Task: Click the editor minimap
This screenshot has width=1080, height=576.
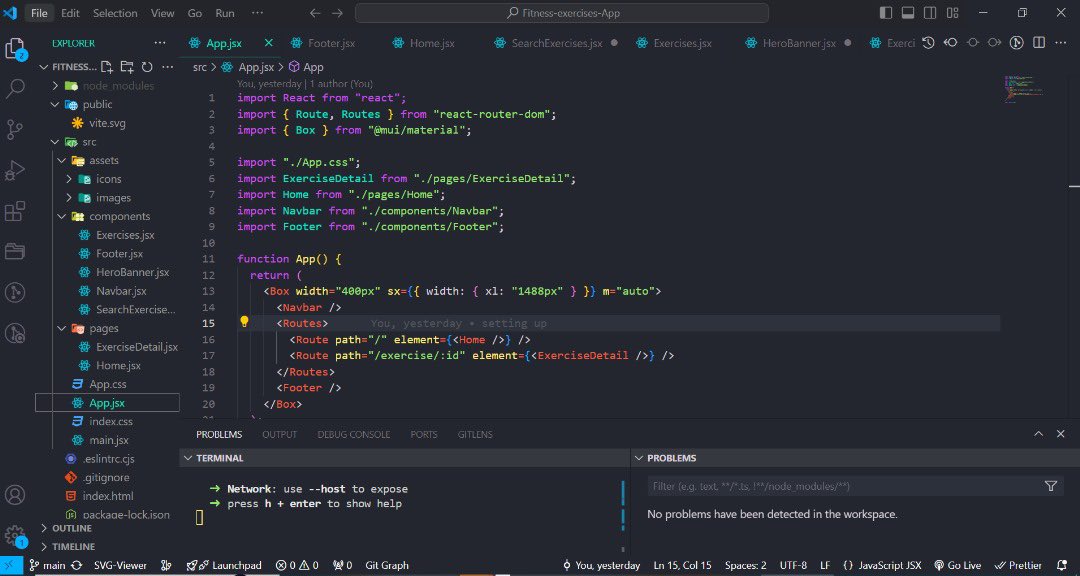Action: click(1025, 88)
